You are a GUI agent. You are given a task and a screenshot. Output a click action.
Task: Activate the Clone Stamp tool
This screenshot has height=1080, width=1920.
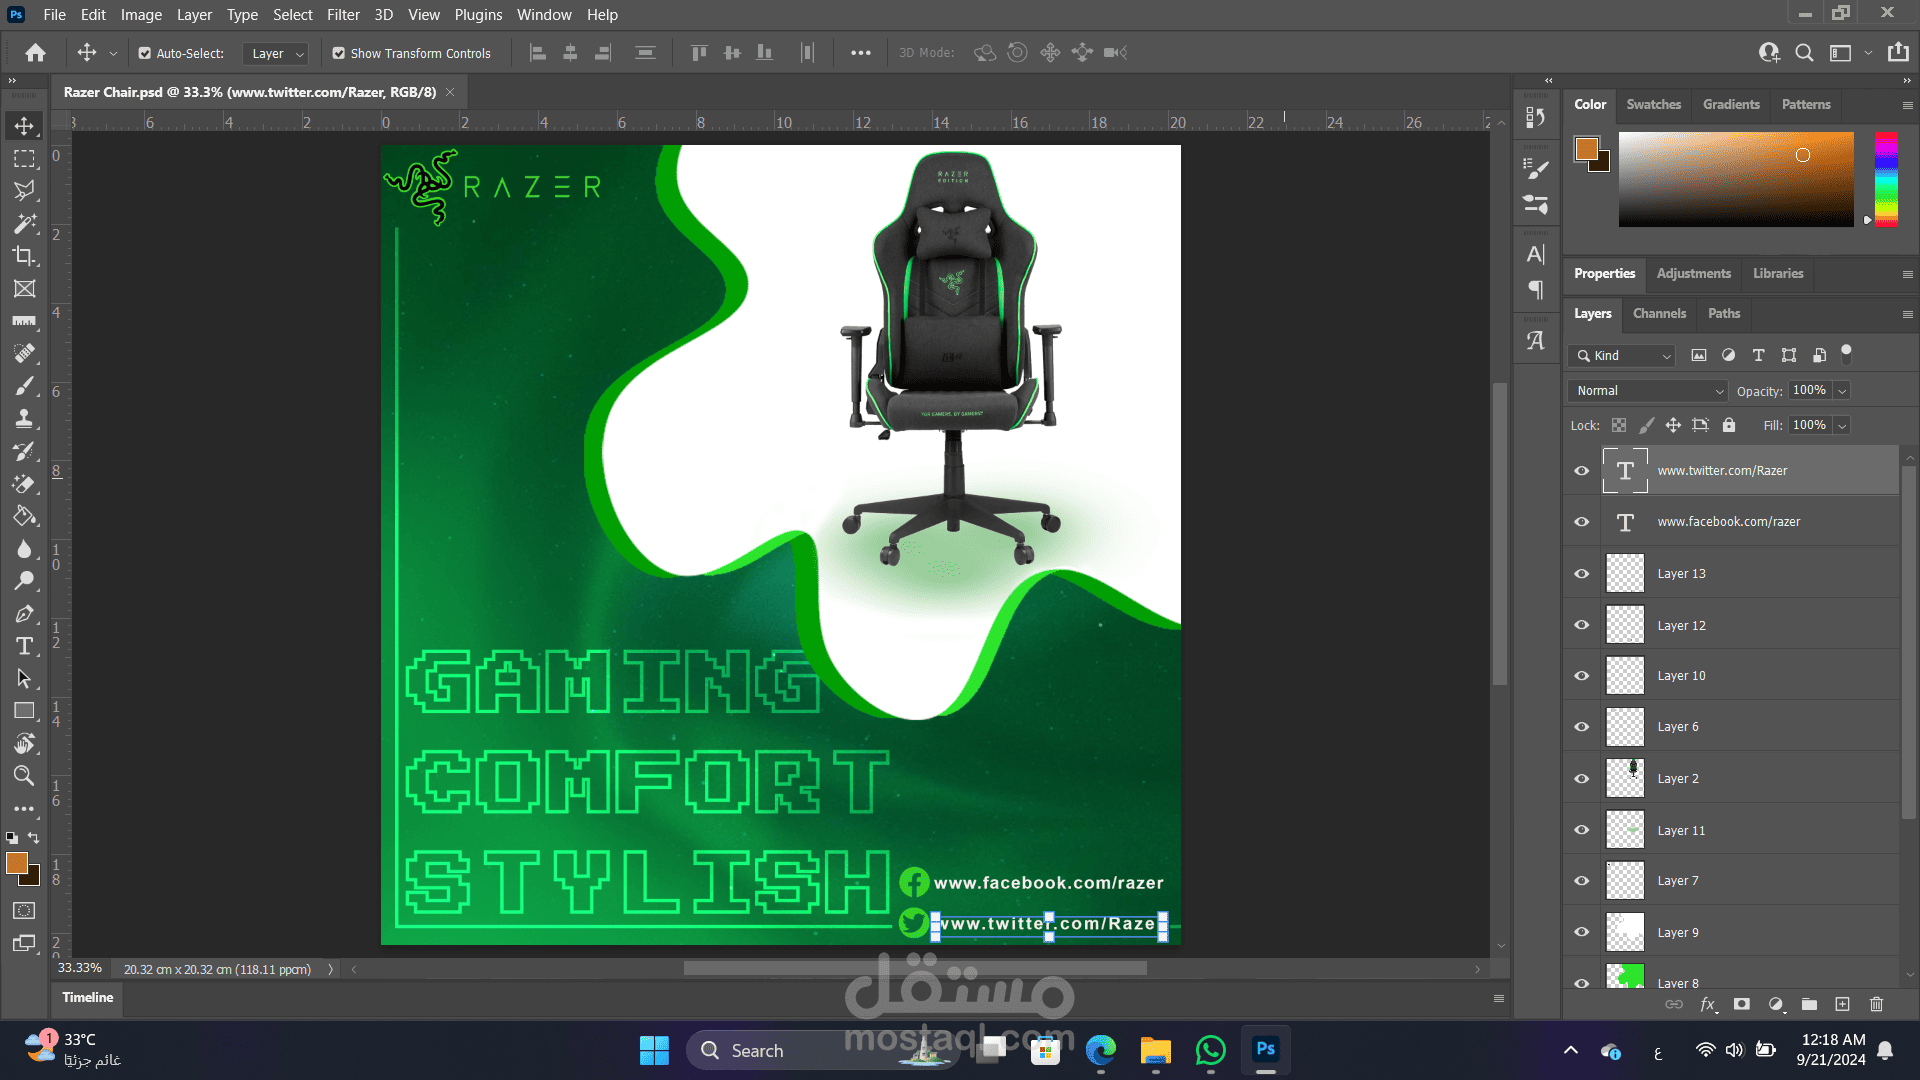point(25,418)
